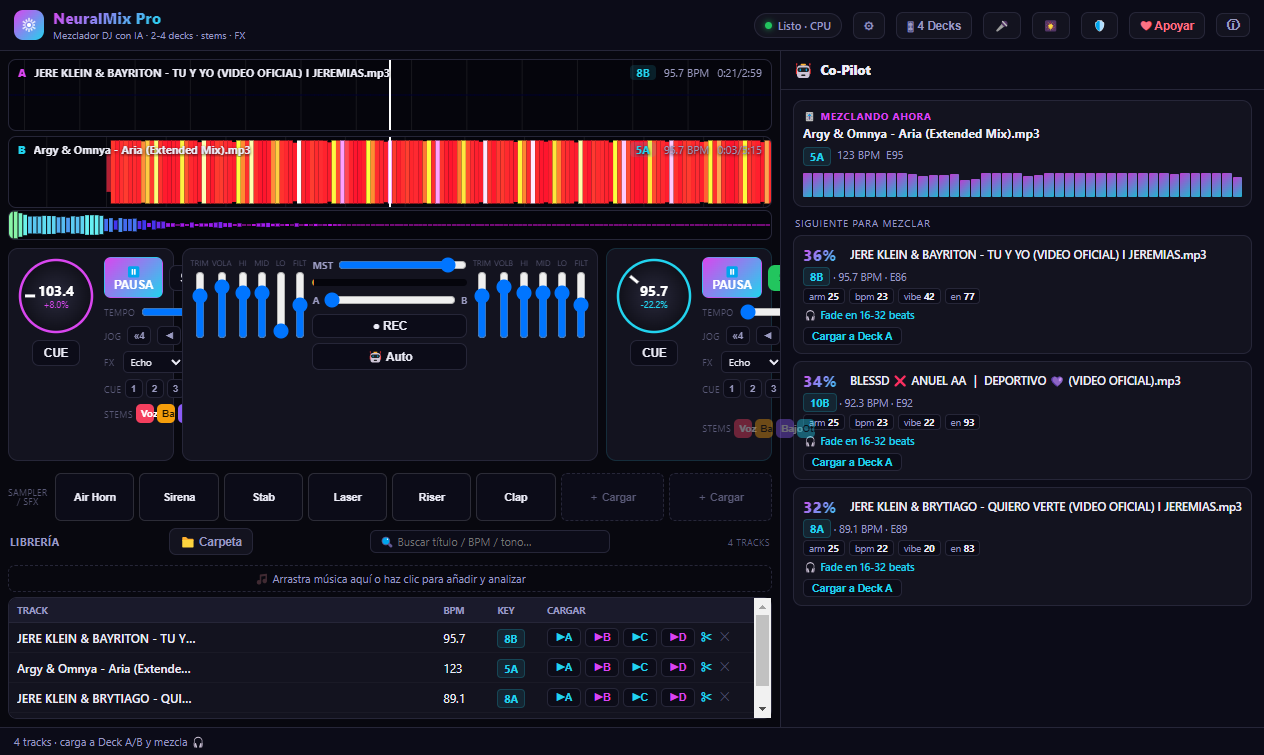Trigger the Clap sample

(x=516, y=497)
